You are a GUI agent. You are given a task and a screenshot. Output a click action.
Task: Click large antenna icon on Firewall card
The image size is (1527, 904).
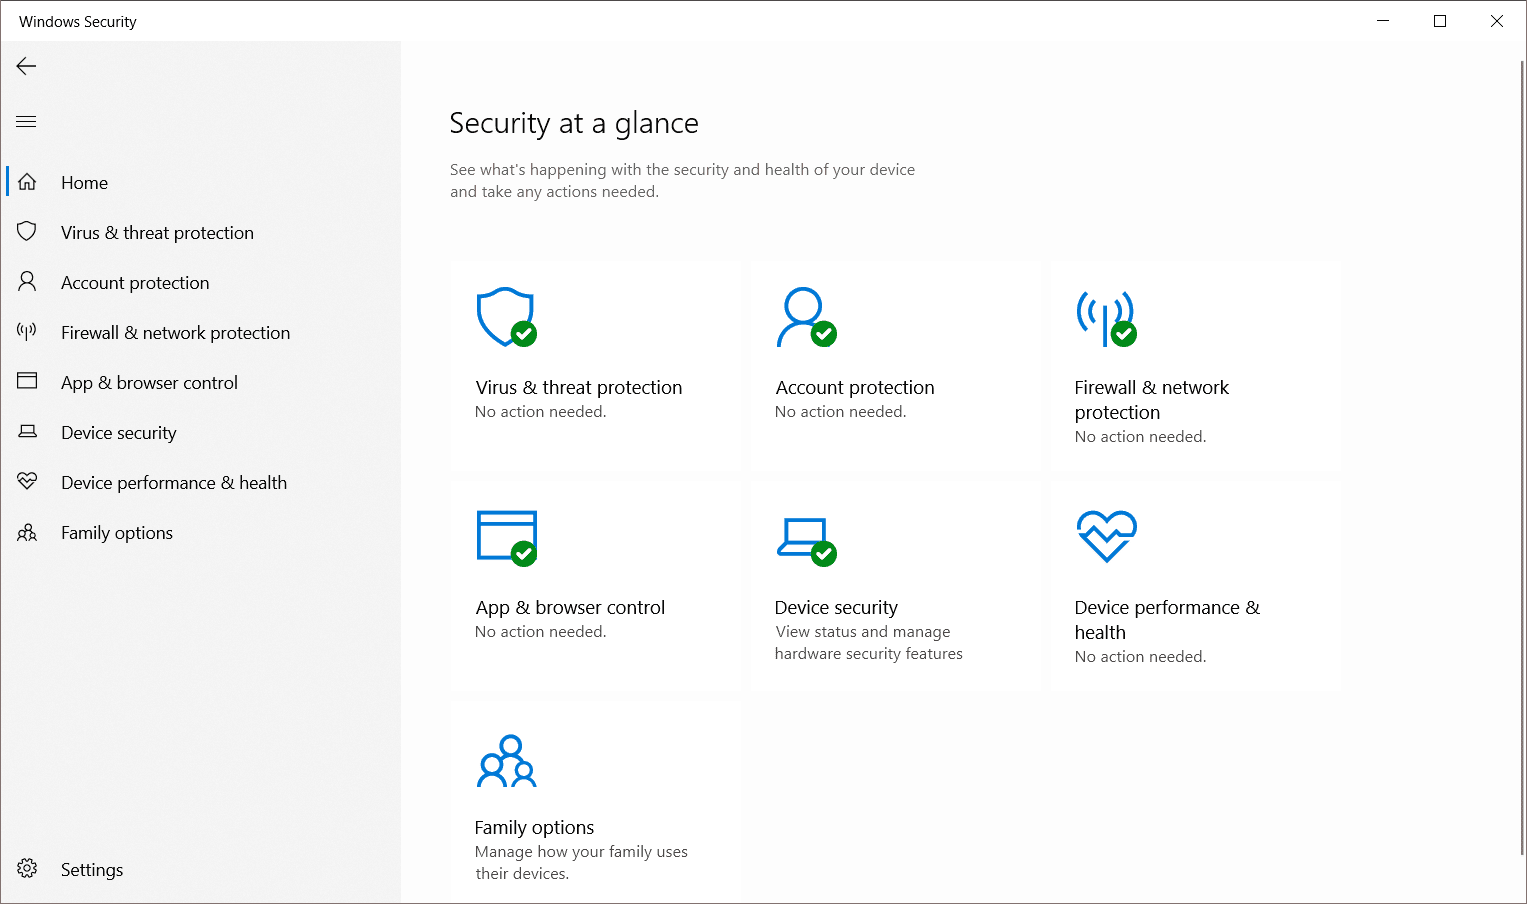[x=1106, y=318]
